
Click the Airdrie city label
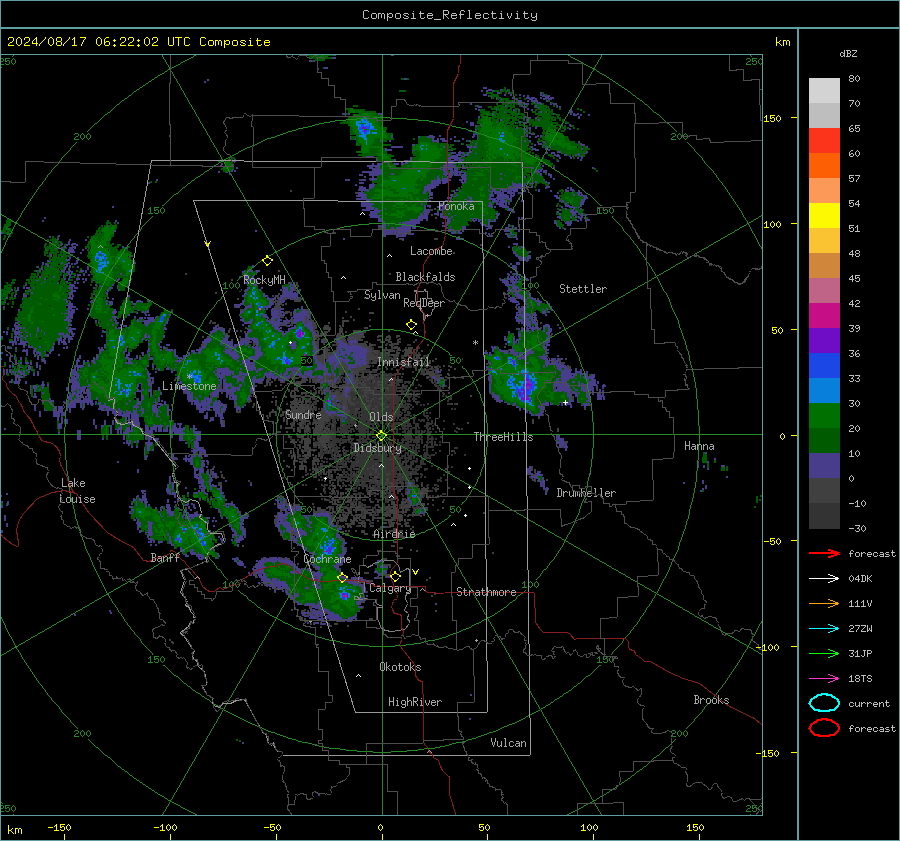394,534
